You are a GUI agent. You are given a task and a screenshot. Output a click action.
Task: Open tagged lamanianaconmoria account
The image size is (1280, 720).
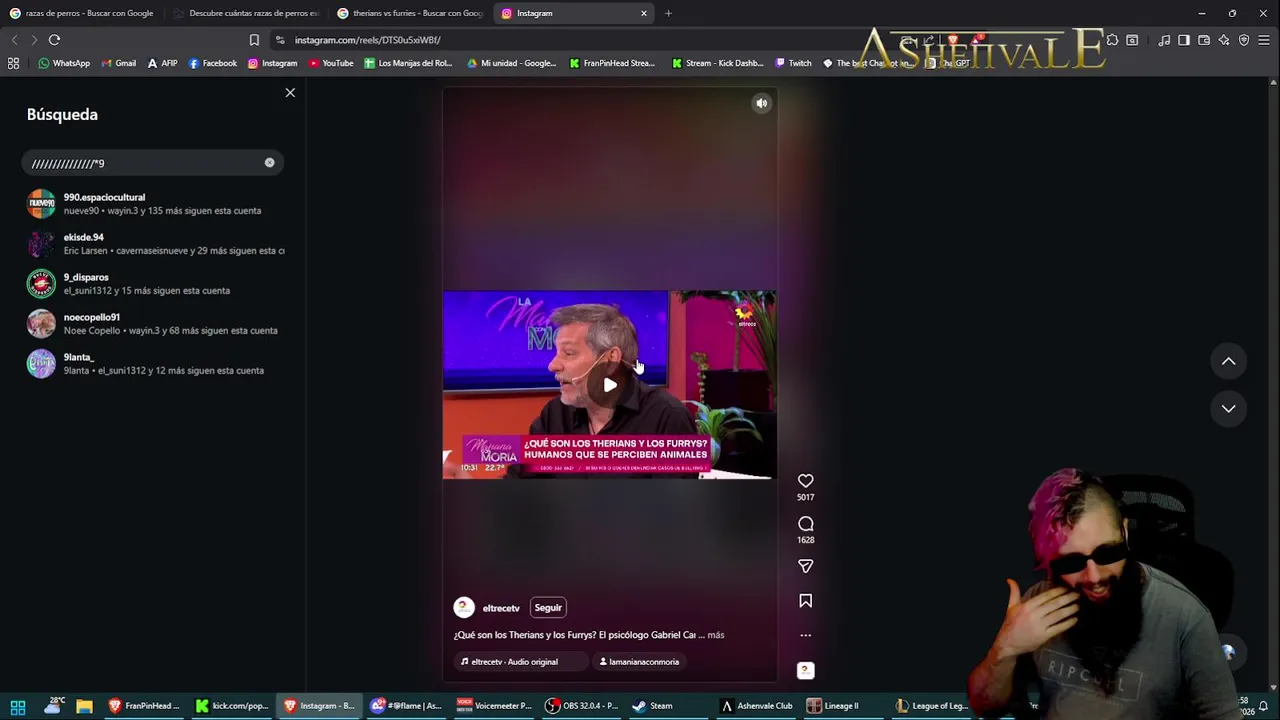point(639,662)
